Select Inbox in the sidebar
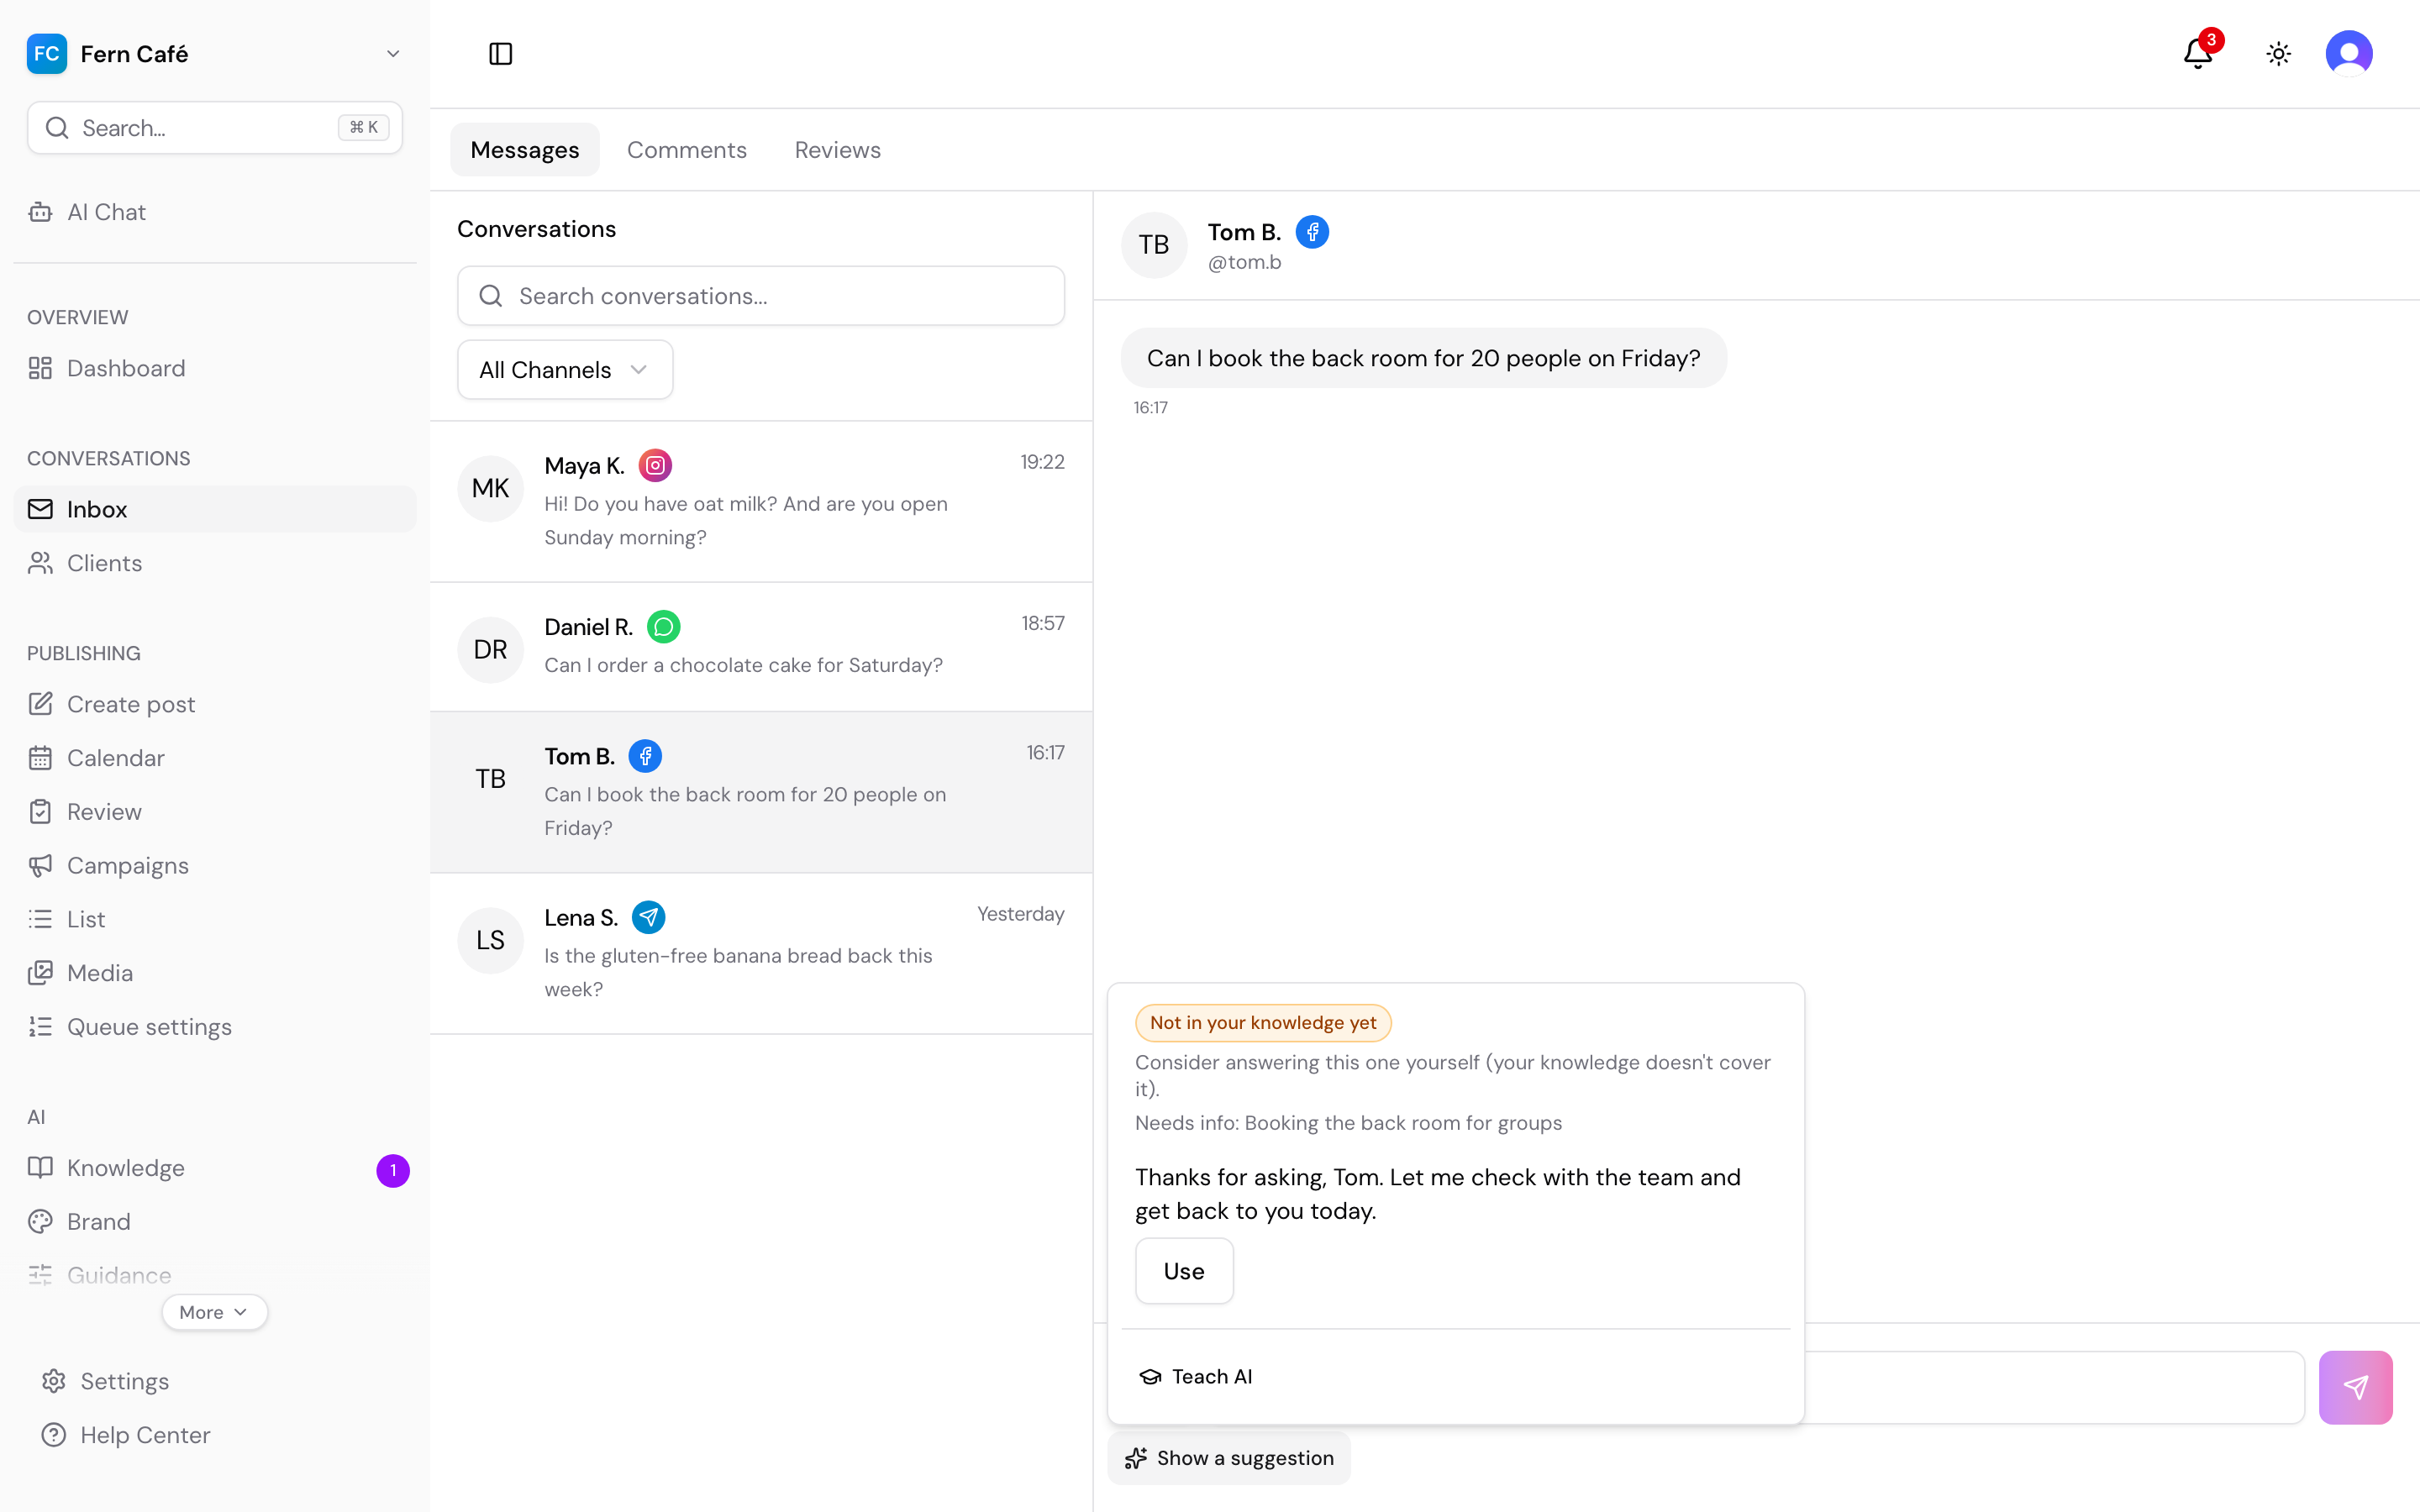The image size is (2420, 1512). [215, 509]
